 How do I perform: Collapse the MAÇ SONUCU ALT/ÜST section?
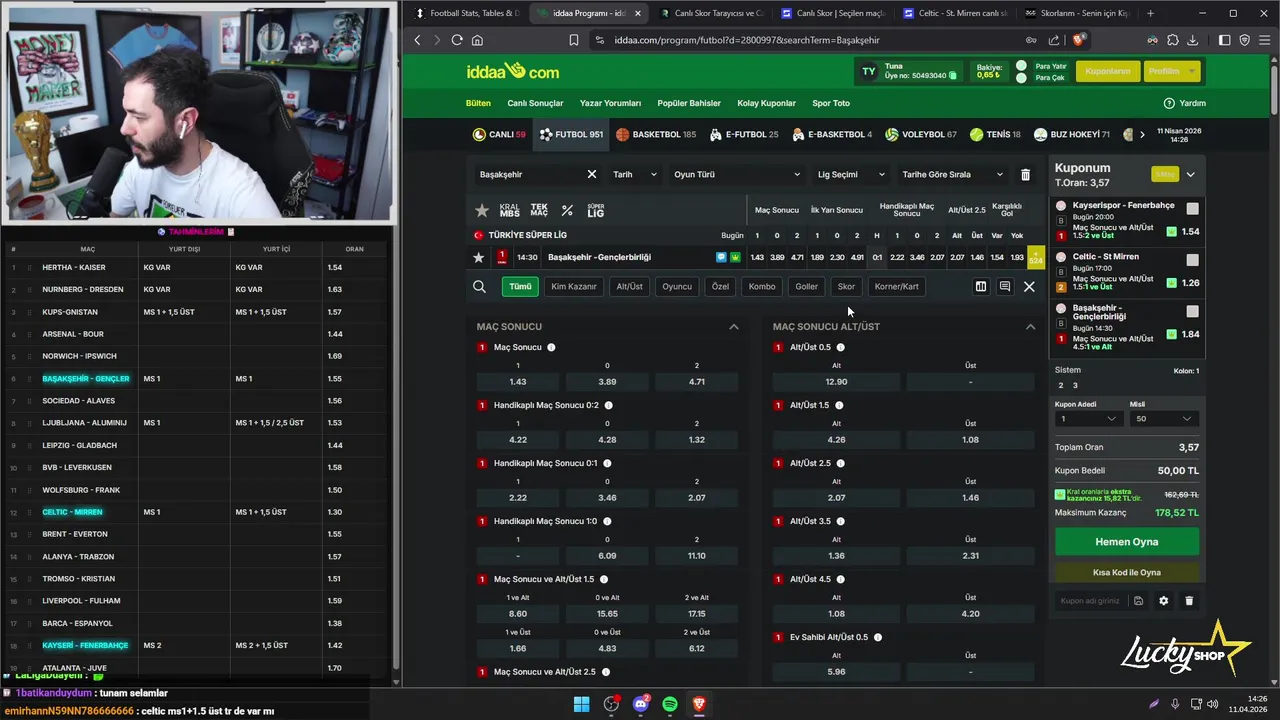(1030, 327)
